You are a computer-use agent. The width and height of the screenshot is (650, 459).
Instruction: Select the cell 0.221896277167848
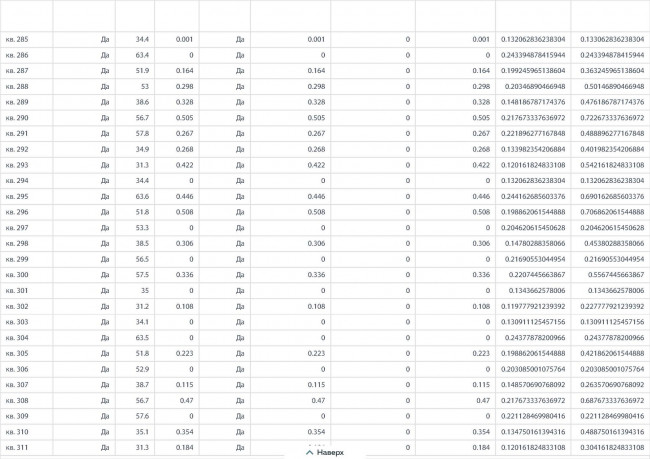533,134
